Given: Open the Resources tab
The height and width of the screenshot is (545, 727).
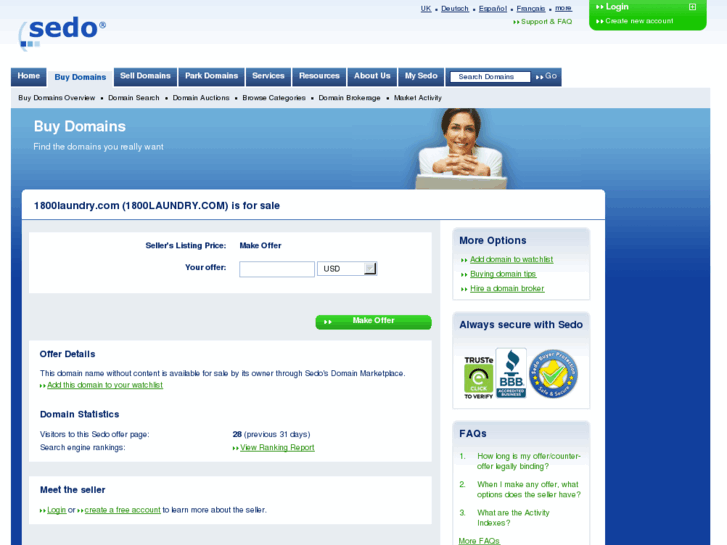Looking at the screenshot, I should 319,76.
